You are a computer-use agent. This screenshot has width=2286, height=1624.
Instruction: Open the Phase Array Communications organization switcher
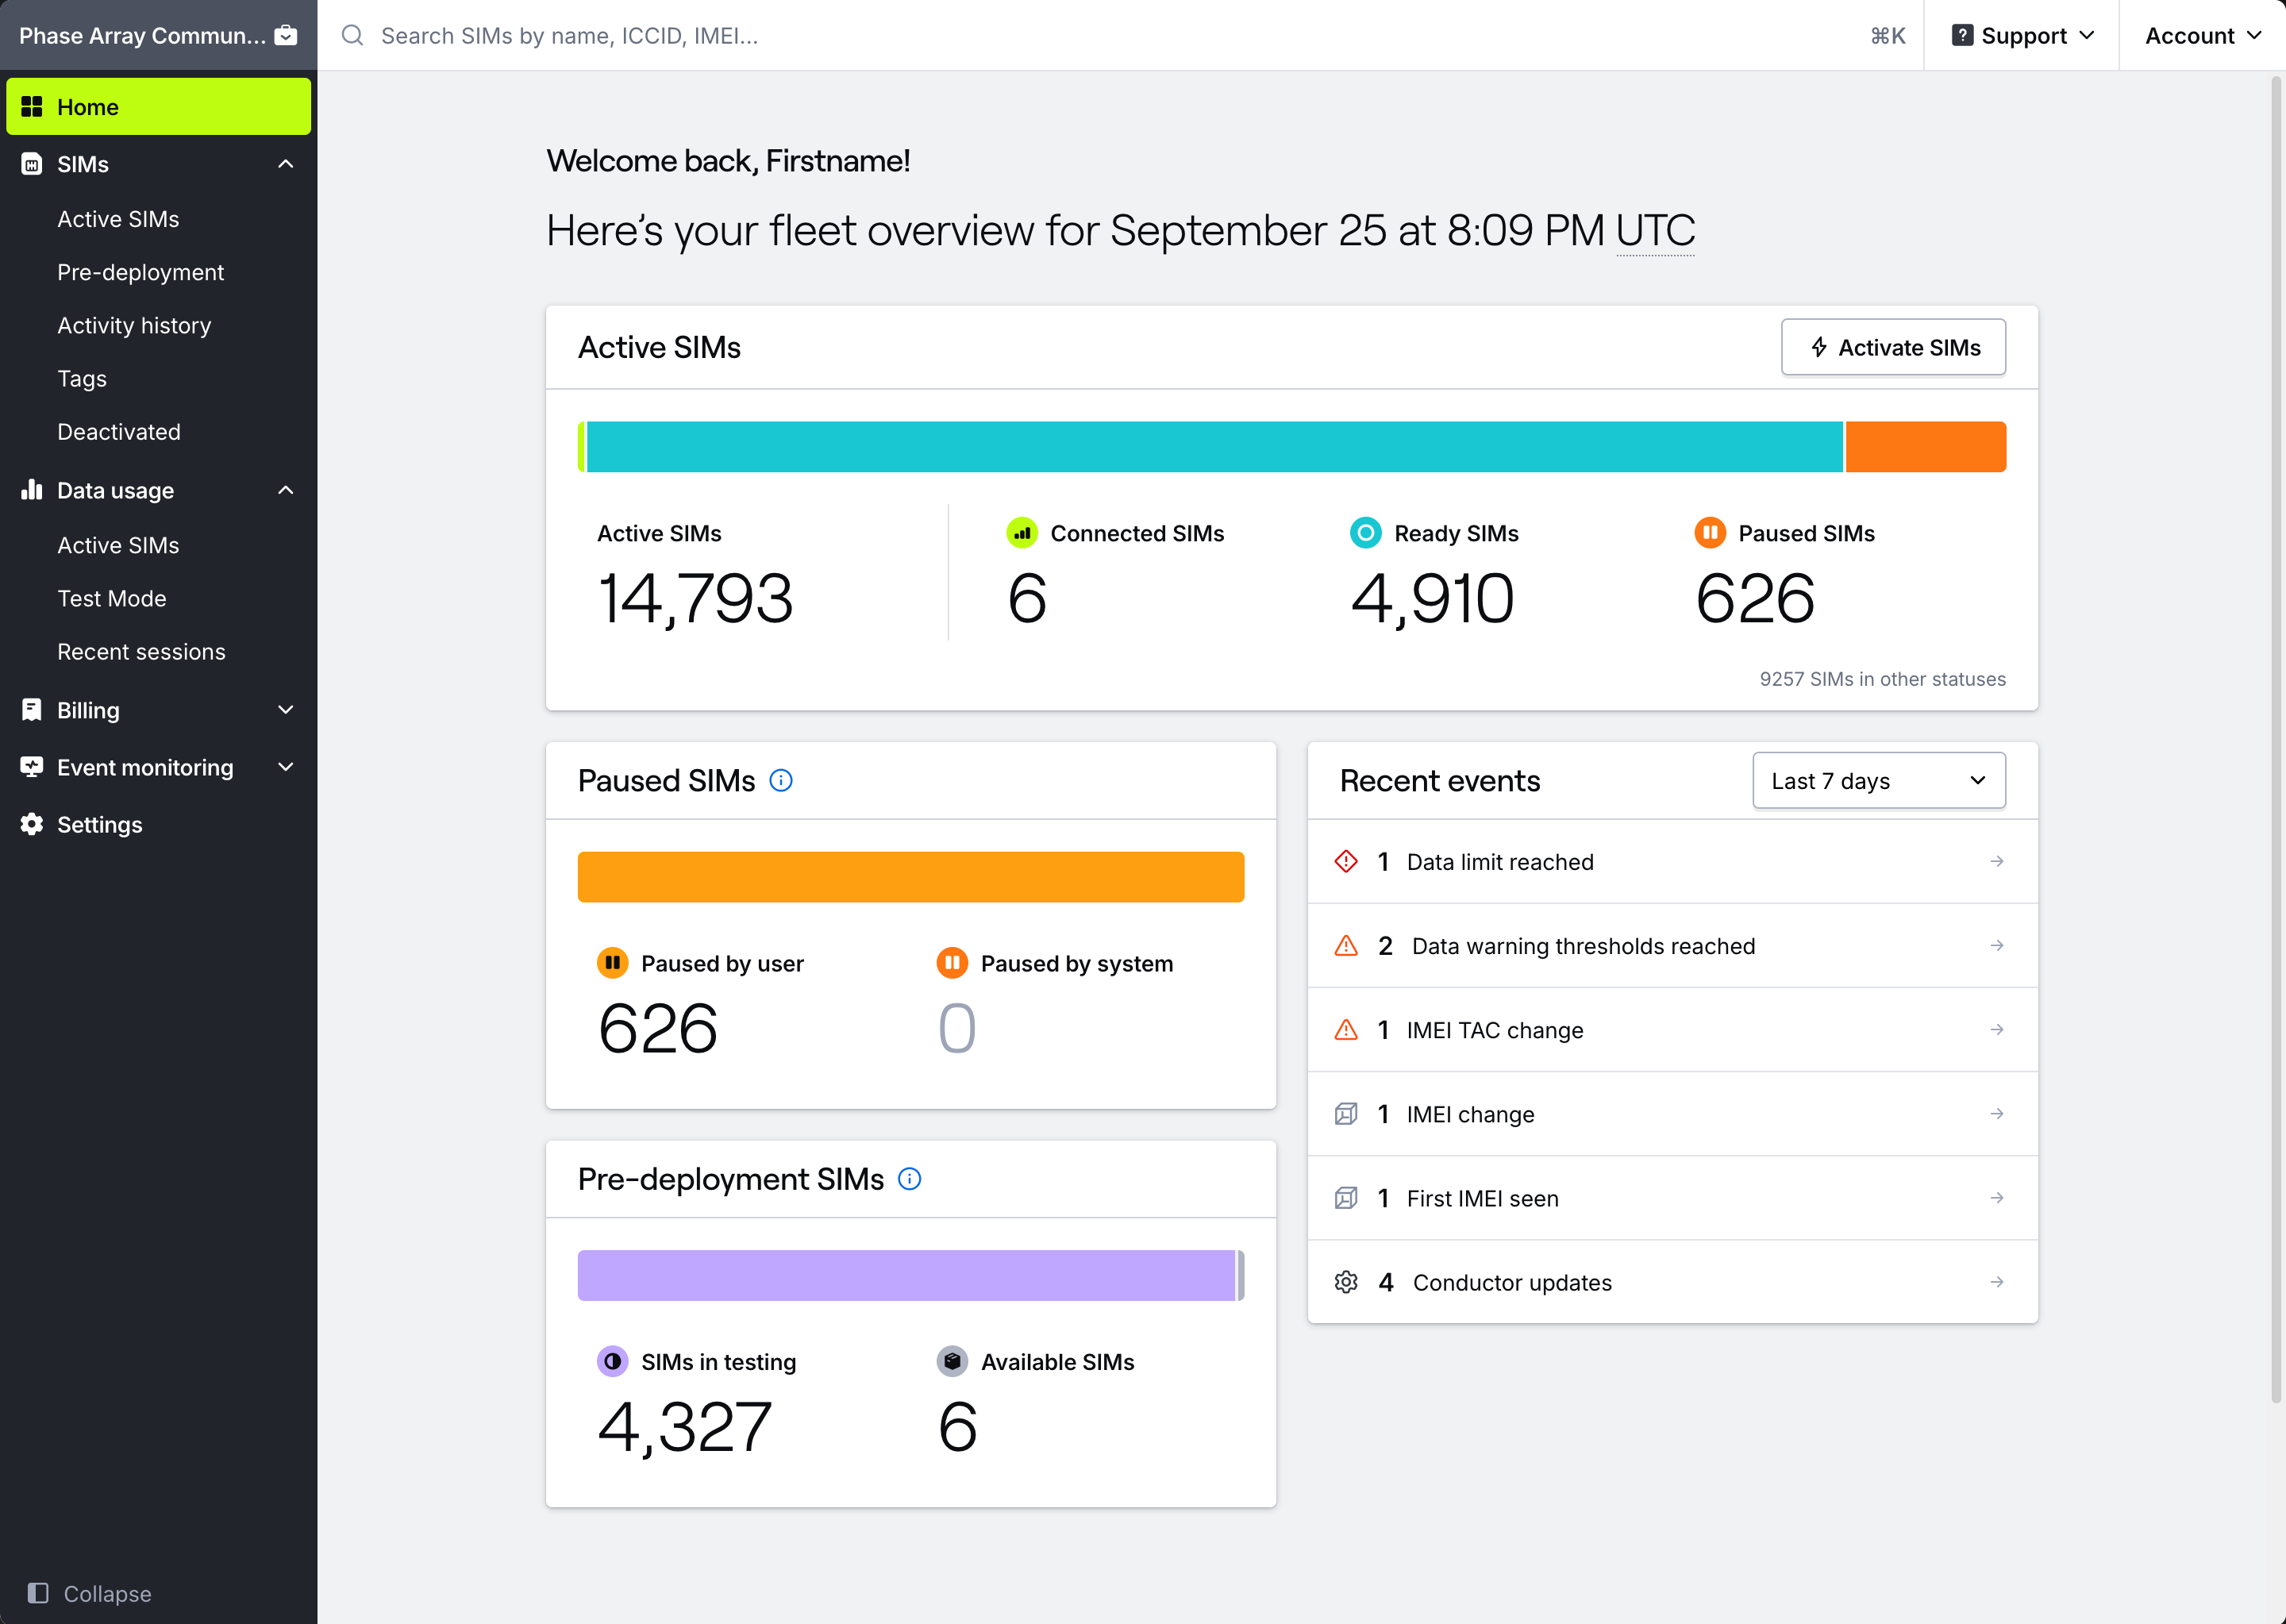pos(158,36)
